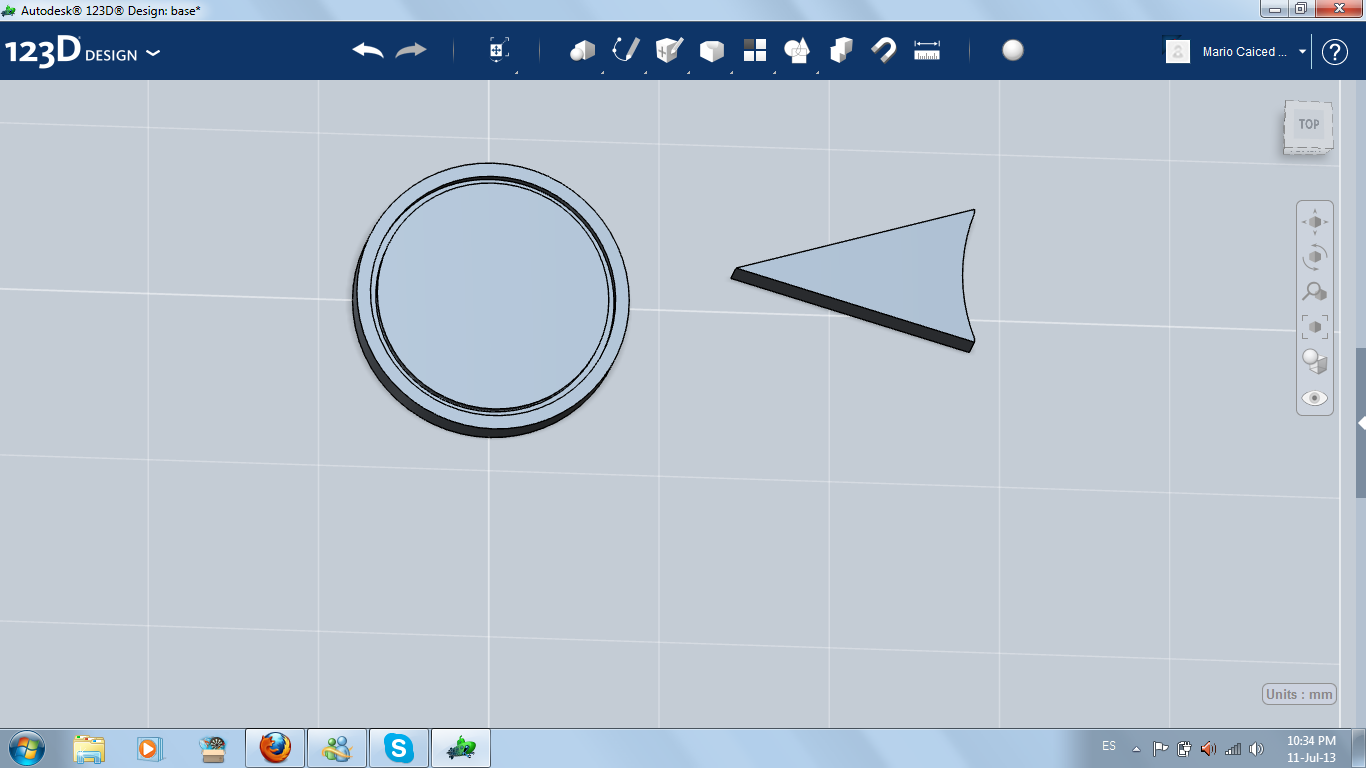Launch Windows Media Player from taskbar
The height and width of the screenshot is (768, 1366).
[148, 748]
